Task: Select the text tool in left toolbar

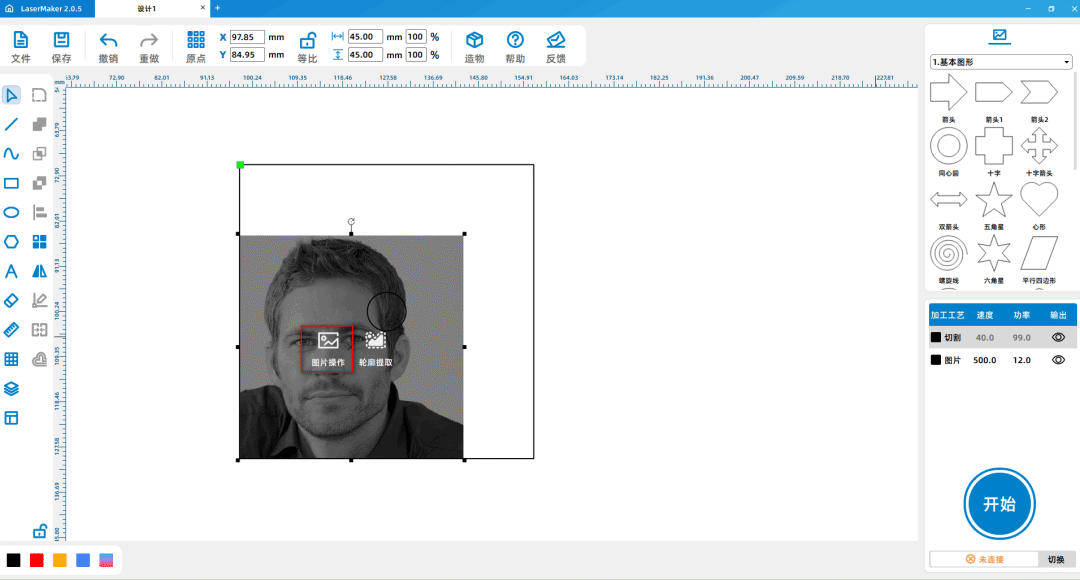Action: (x=12, y=271)
